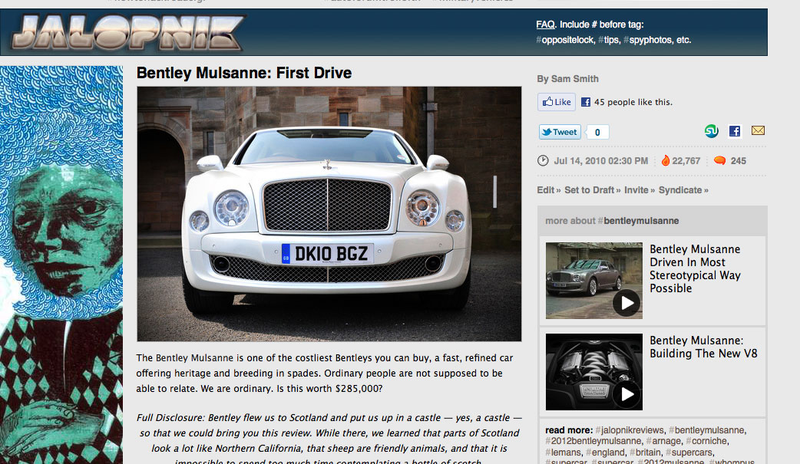The image size is (800, 464).
Task: Click the flame views icon
Action: 665,161
